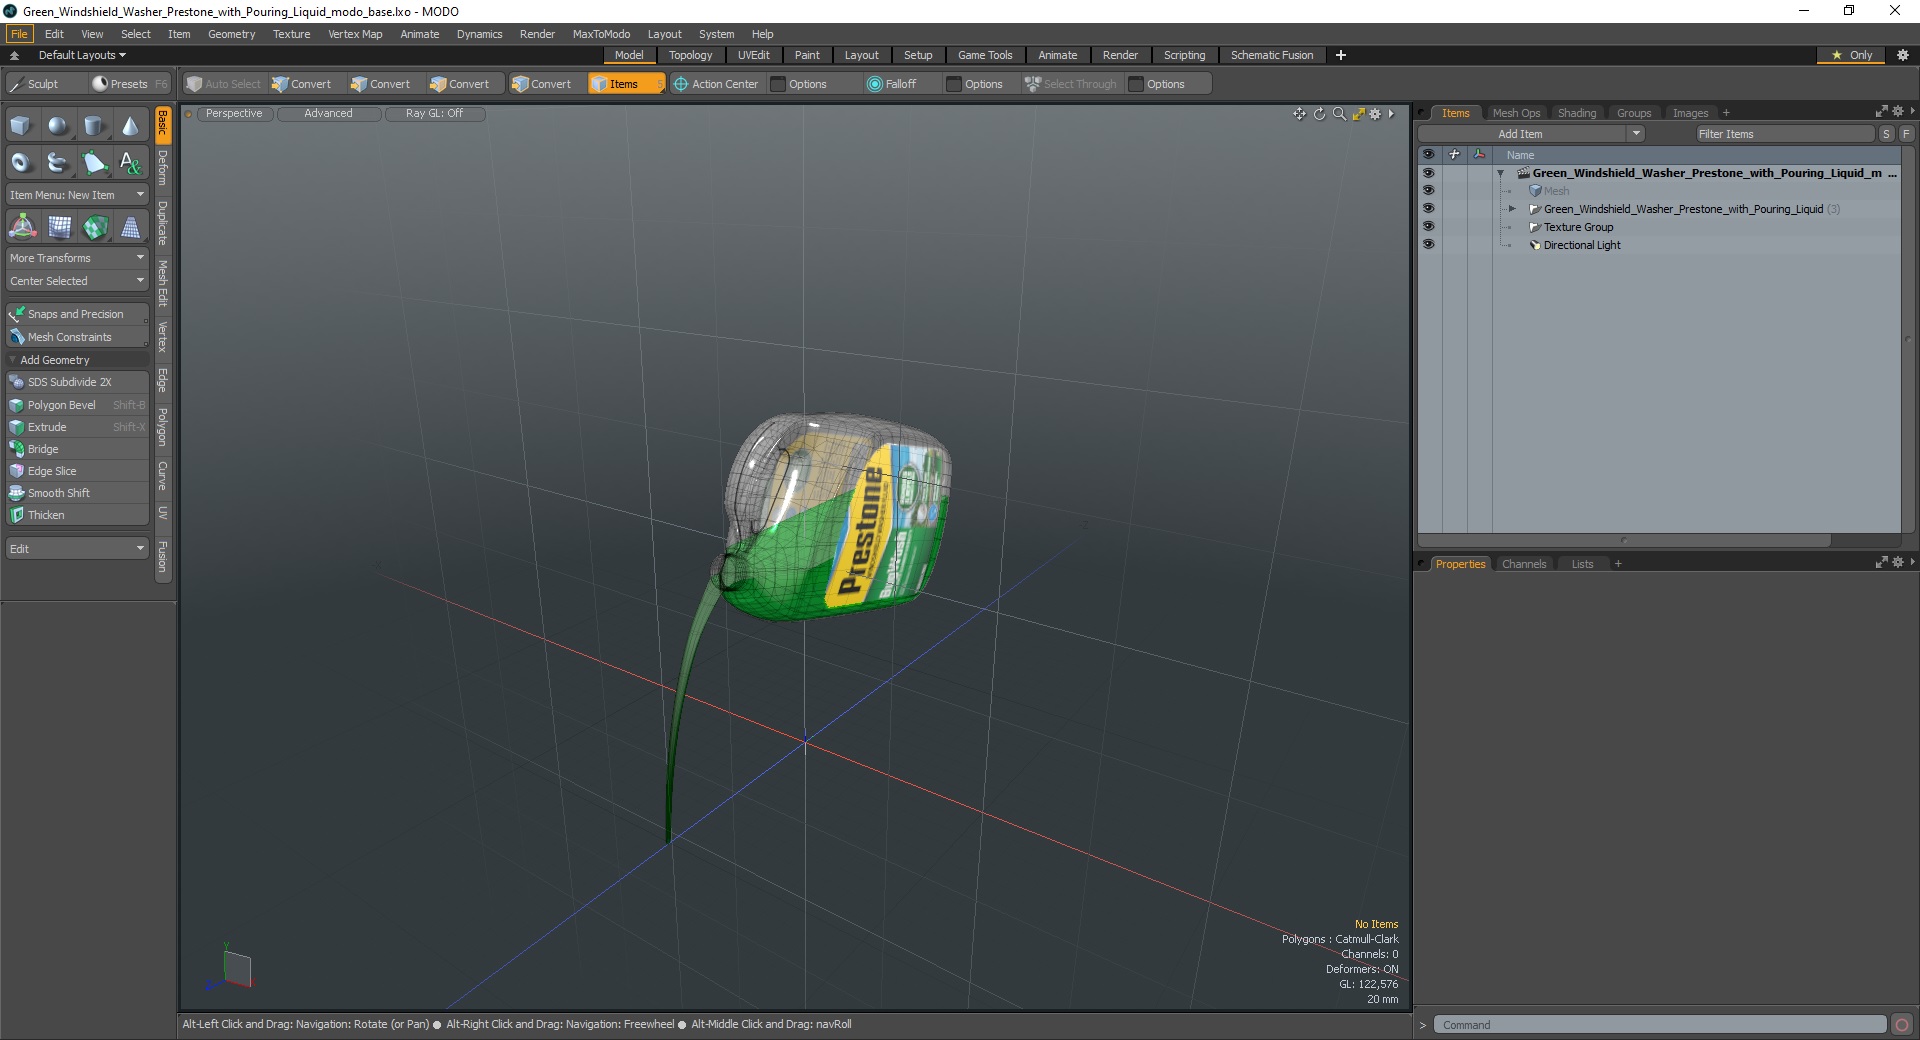This screenshot has height=1040, width=1920.
Task: Activate the Extrude tool
Action: tap(78, 427)
